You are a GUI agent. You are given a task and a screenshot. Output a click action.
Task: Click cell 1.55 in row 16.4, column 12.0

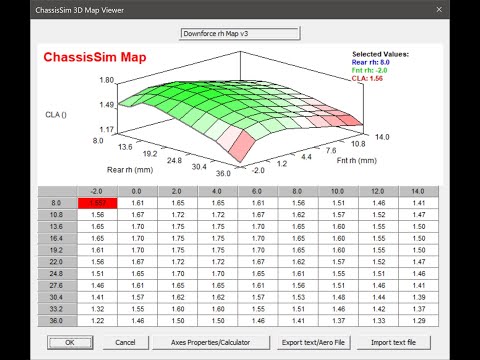pyautogui.click(x=379, y=238)
